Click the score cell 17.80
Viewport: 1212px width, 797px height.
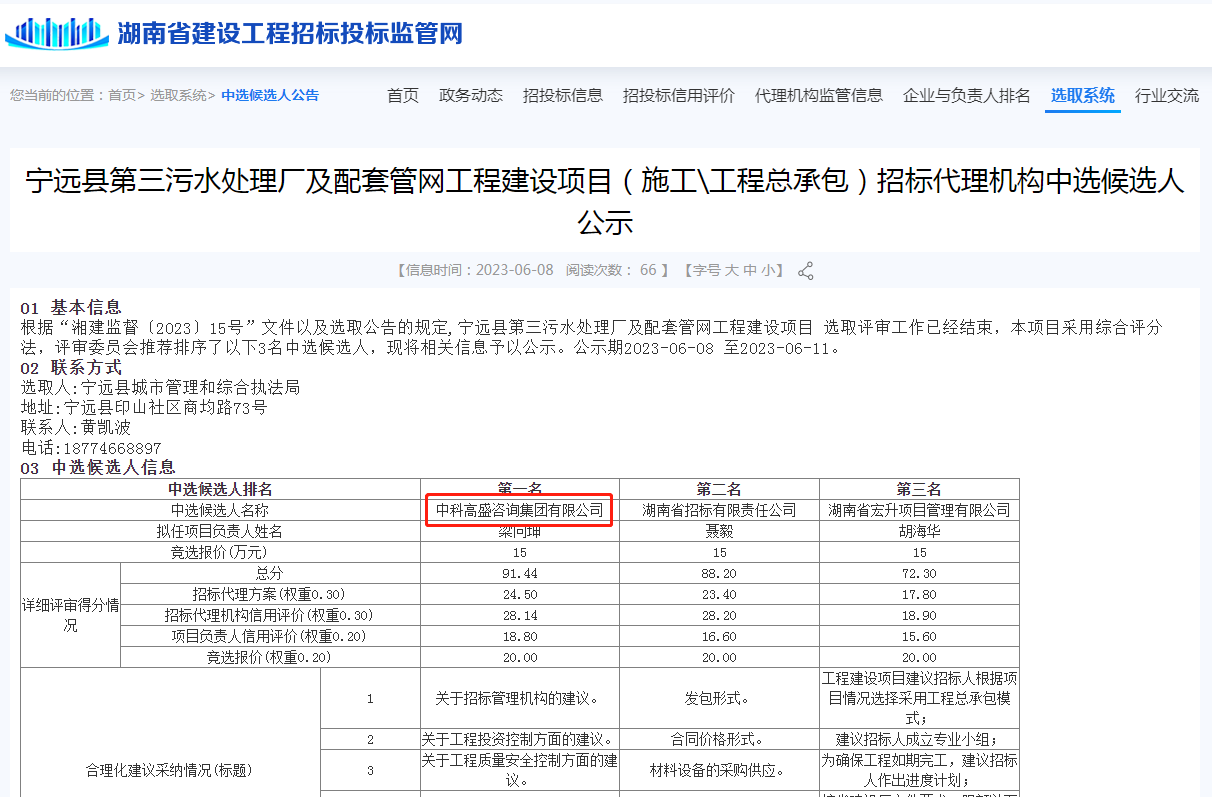pyautogui.click(x=919, y=594)
